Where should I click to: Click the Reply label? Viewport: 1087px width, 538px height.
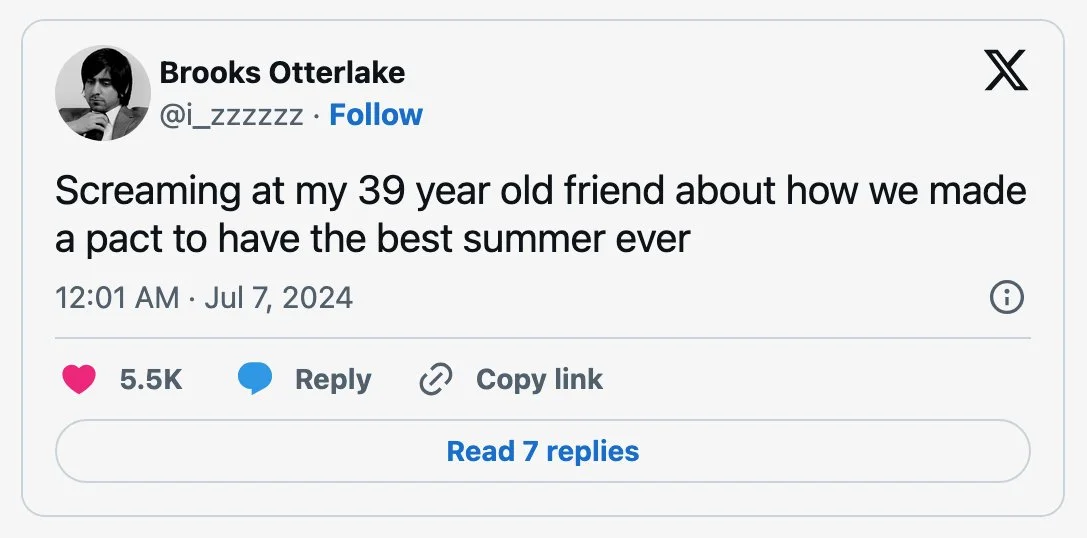click(x=333, y=380)
